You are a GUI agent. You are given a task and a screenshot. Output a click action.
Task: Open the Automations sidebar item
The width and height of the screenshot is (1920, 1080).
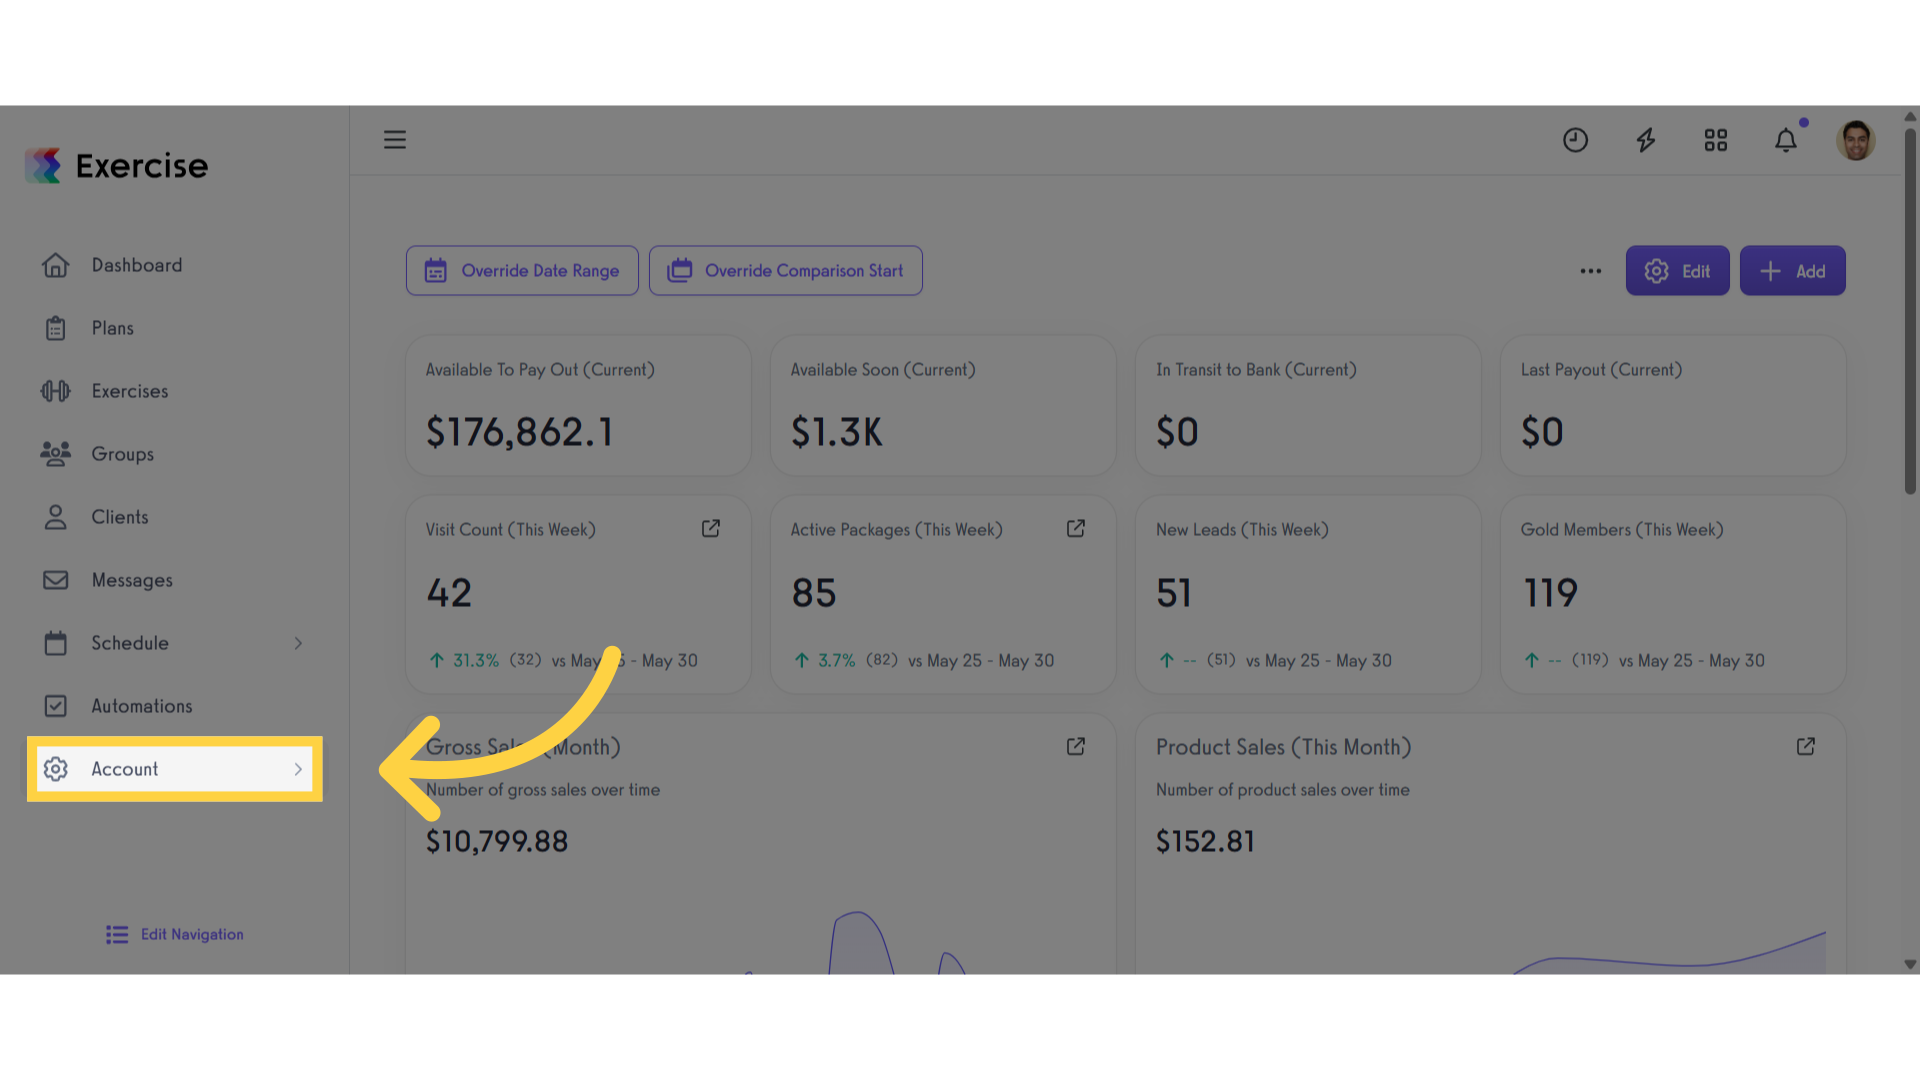tap(142, 706)
